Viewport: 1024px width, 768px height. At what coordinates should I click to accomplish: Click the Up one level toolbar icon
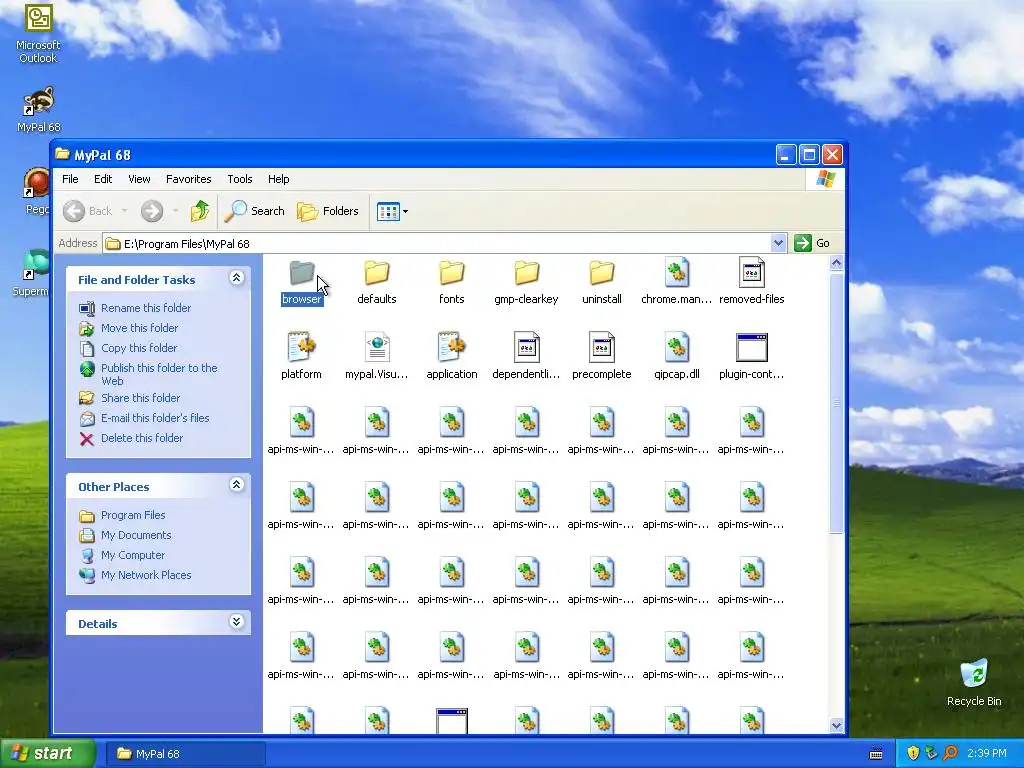200,211
